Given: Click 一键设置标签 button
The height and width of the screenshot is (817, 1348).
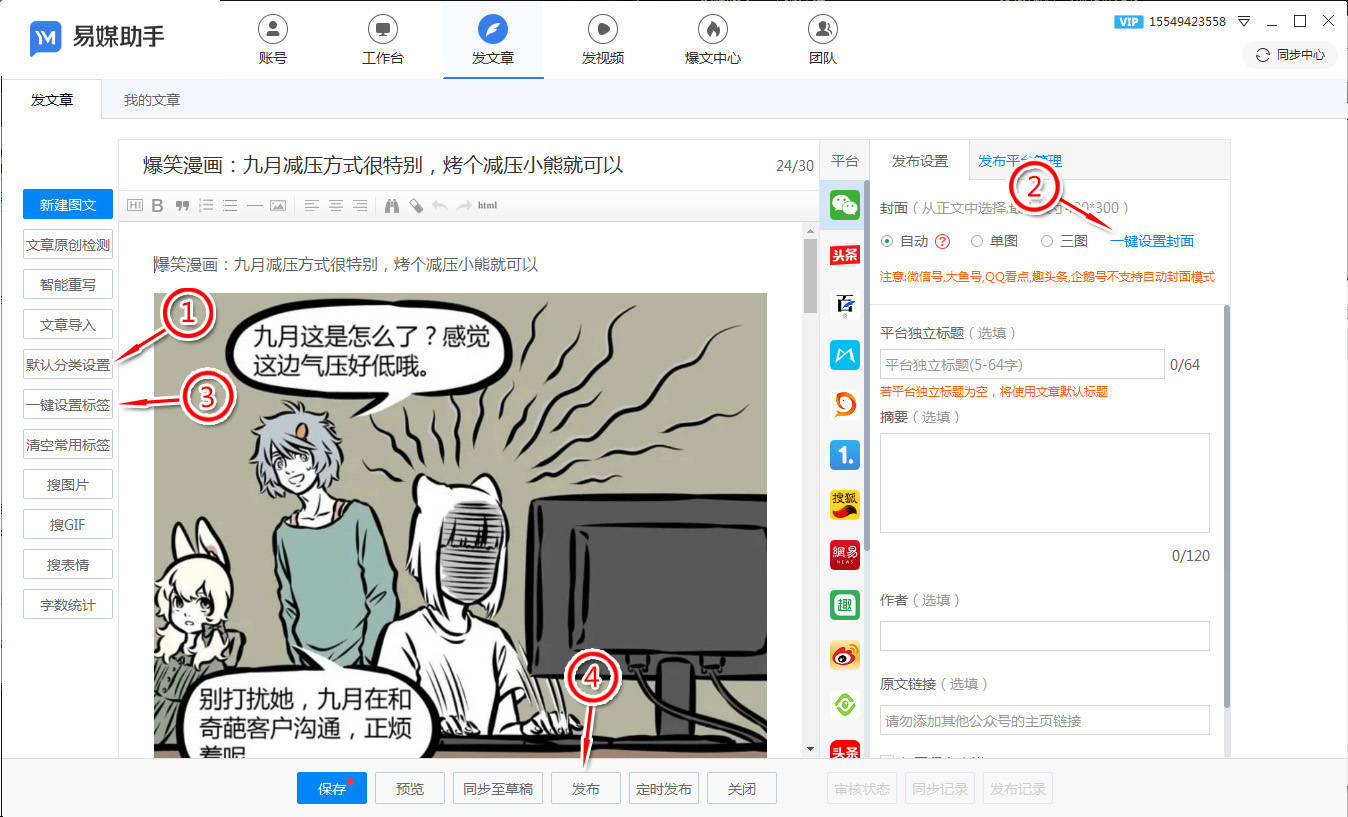Looking at the screenshot, I should click(68, 405).
